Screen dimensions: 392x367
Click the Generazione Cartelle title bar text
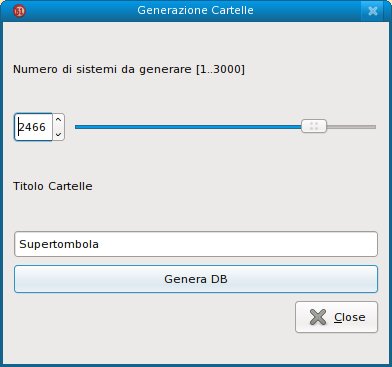click(x=195, y=10)
